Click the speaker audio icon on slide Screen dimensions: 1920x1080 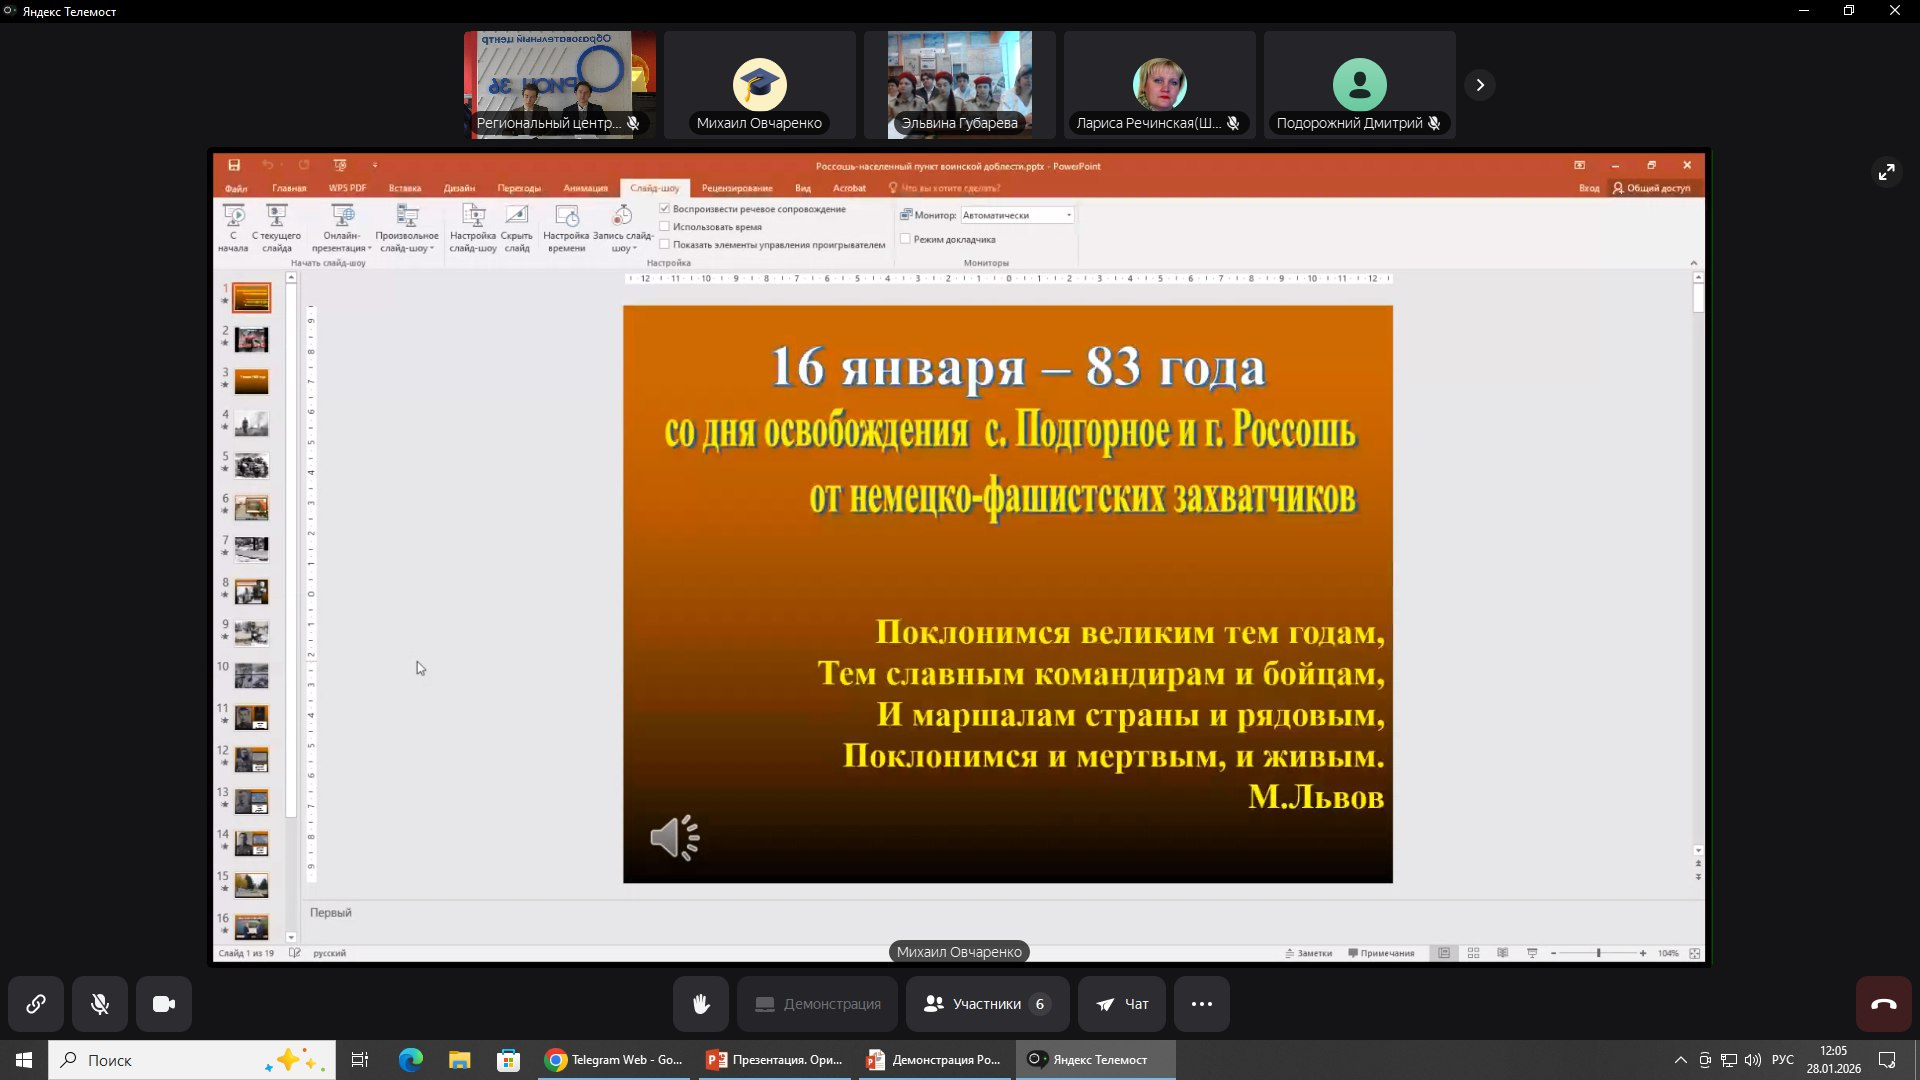(675, 838)
